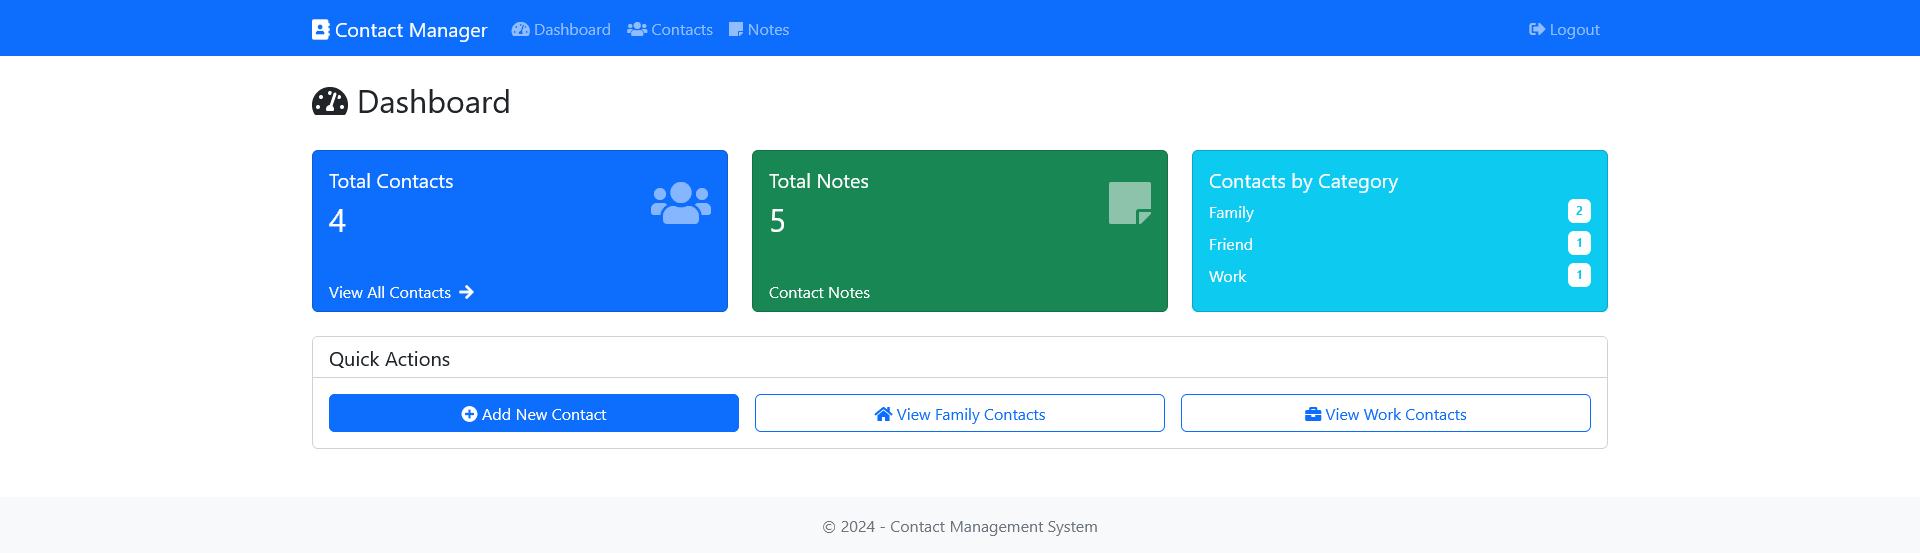The width and height of the screenshot is (1920, 553).
Task: Click the arrow icon after View All Contacts
Action: click(466, 293)
